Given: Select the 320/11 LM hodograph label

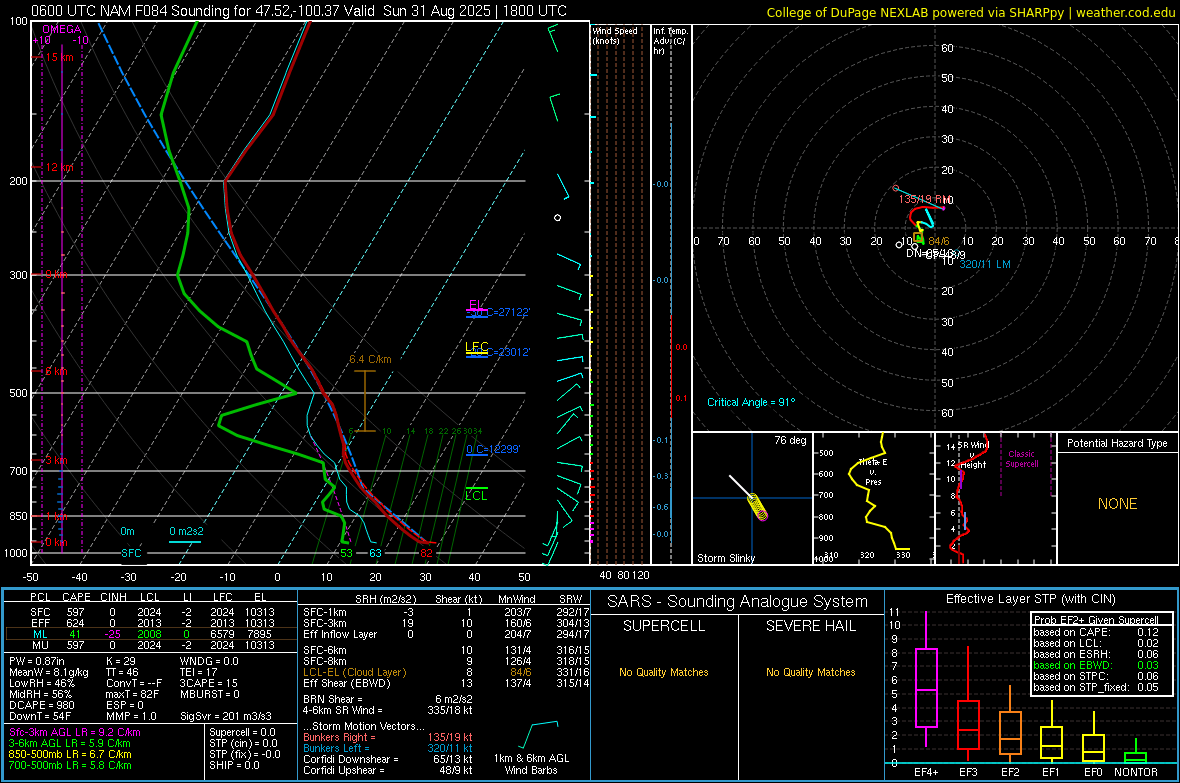Looking at the screenshot, I should (x=984, y=264).
